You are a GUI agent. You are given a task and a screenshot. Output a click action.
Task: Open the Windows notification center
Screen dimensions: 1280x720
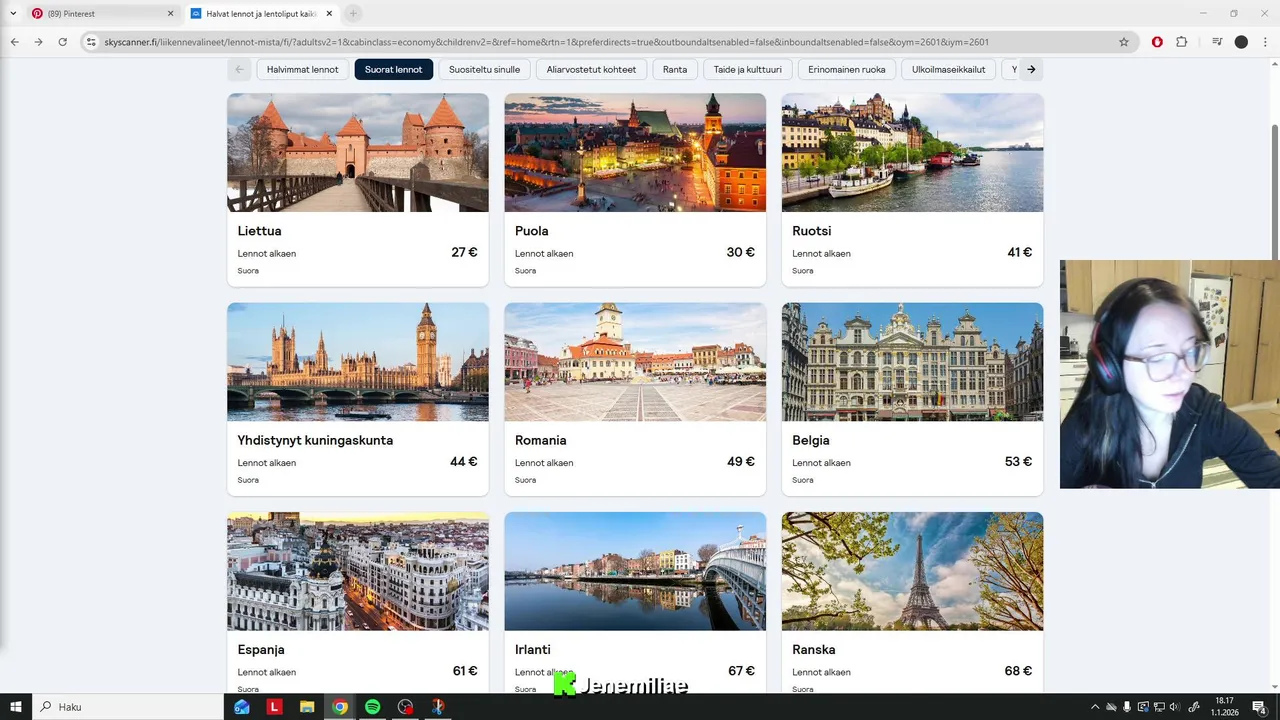1260,707
